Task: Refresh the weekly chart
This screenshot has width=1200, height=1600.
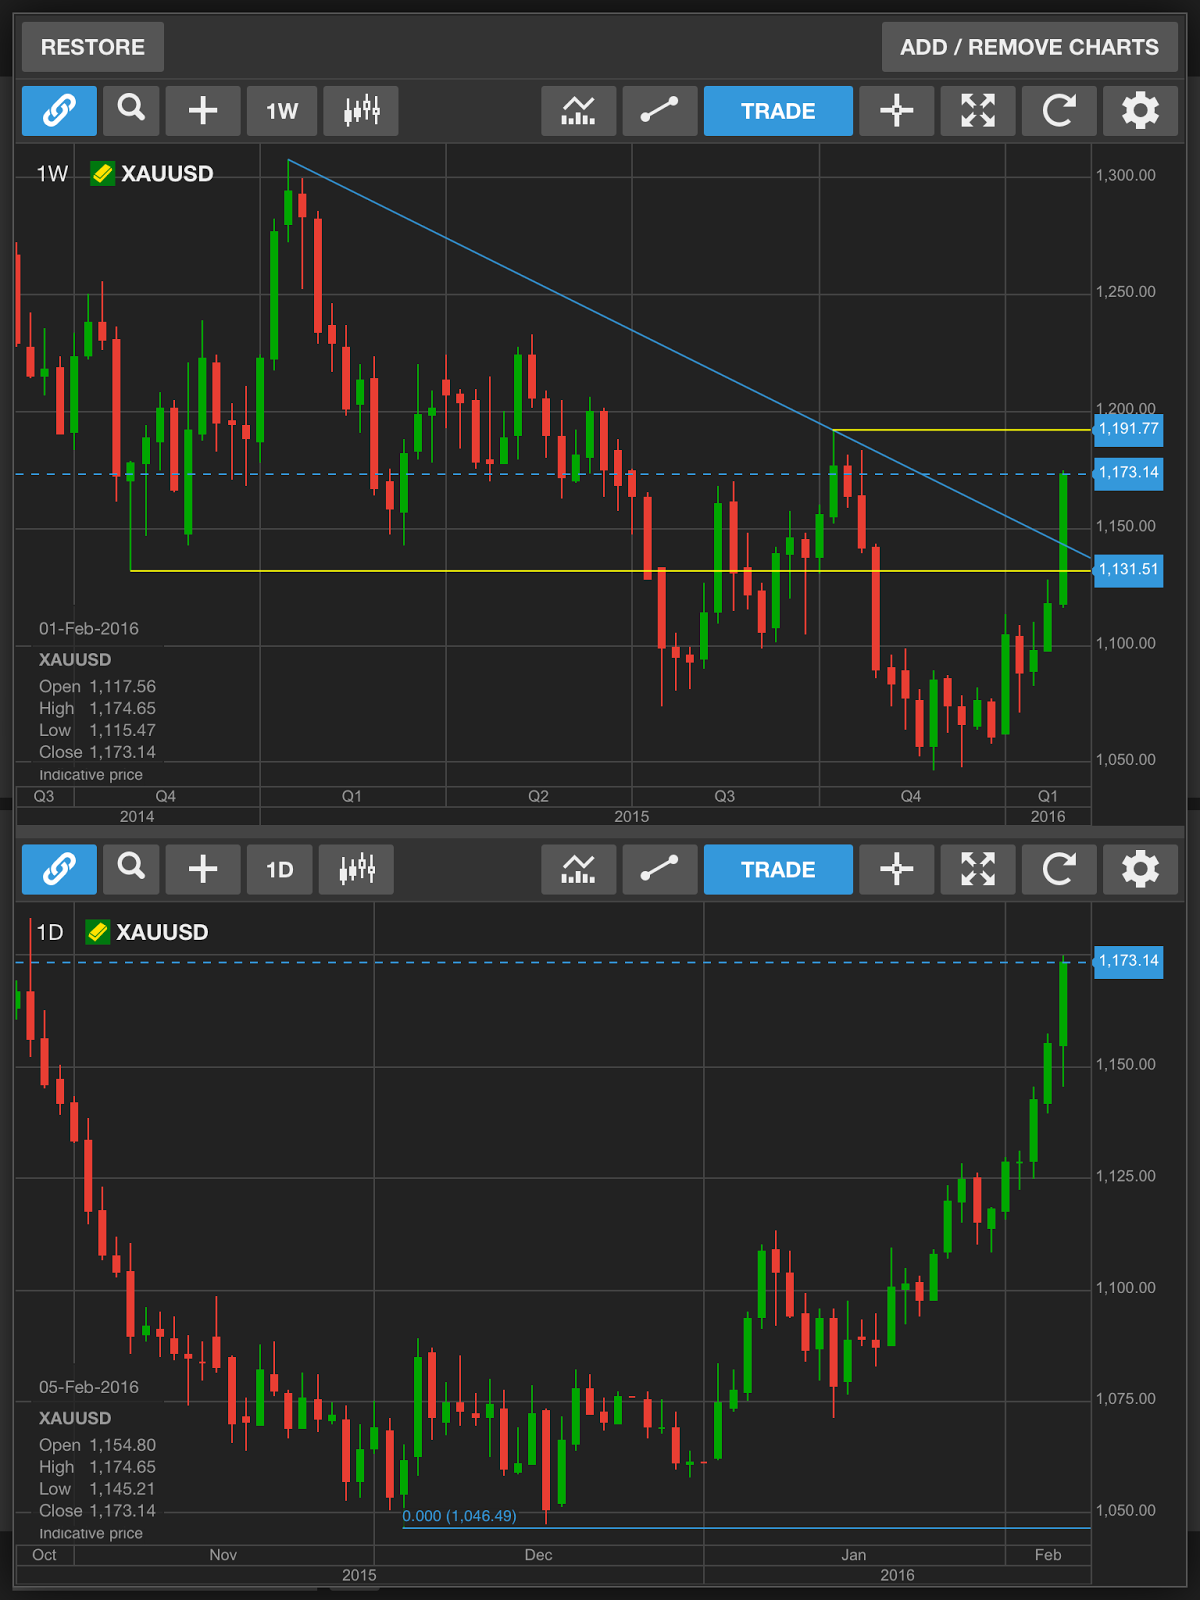Action: tap(1059, 110)
